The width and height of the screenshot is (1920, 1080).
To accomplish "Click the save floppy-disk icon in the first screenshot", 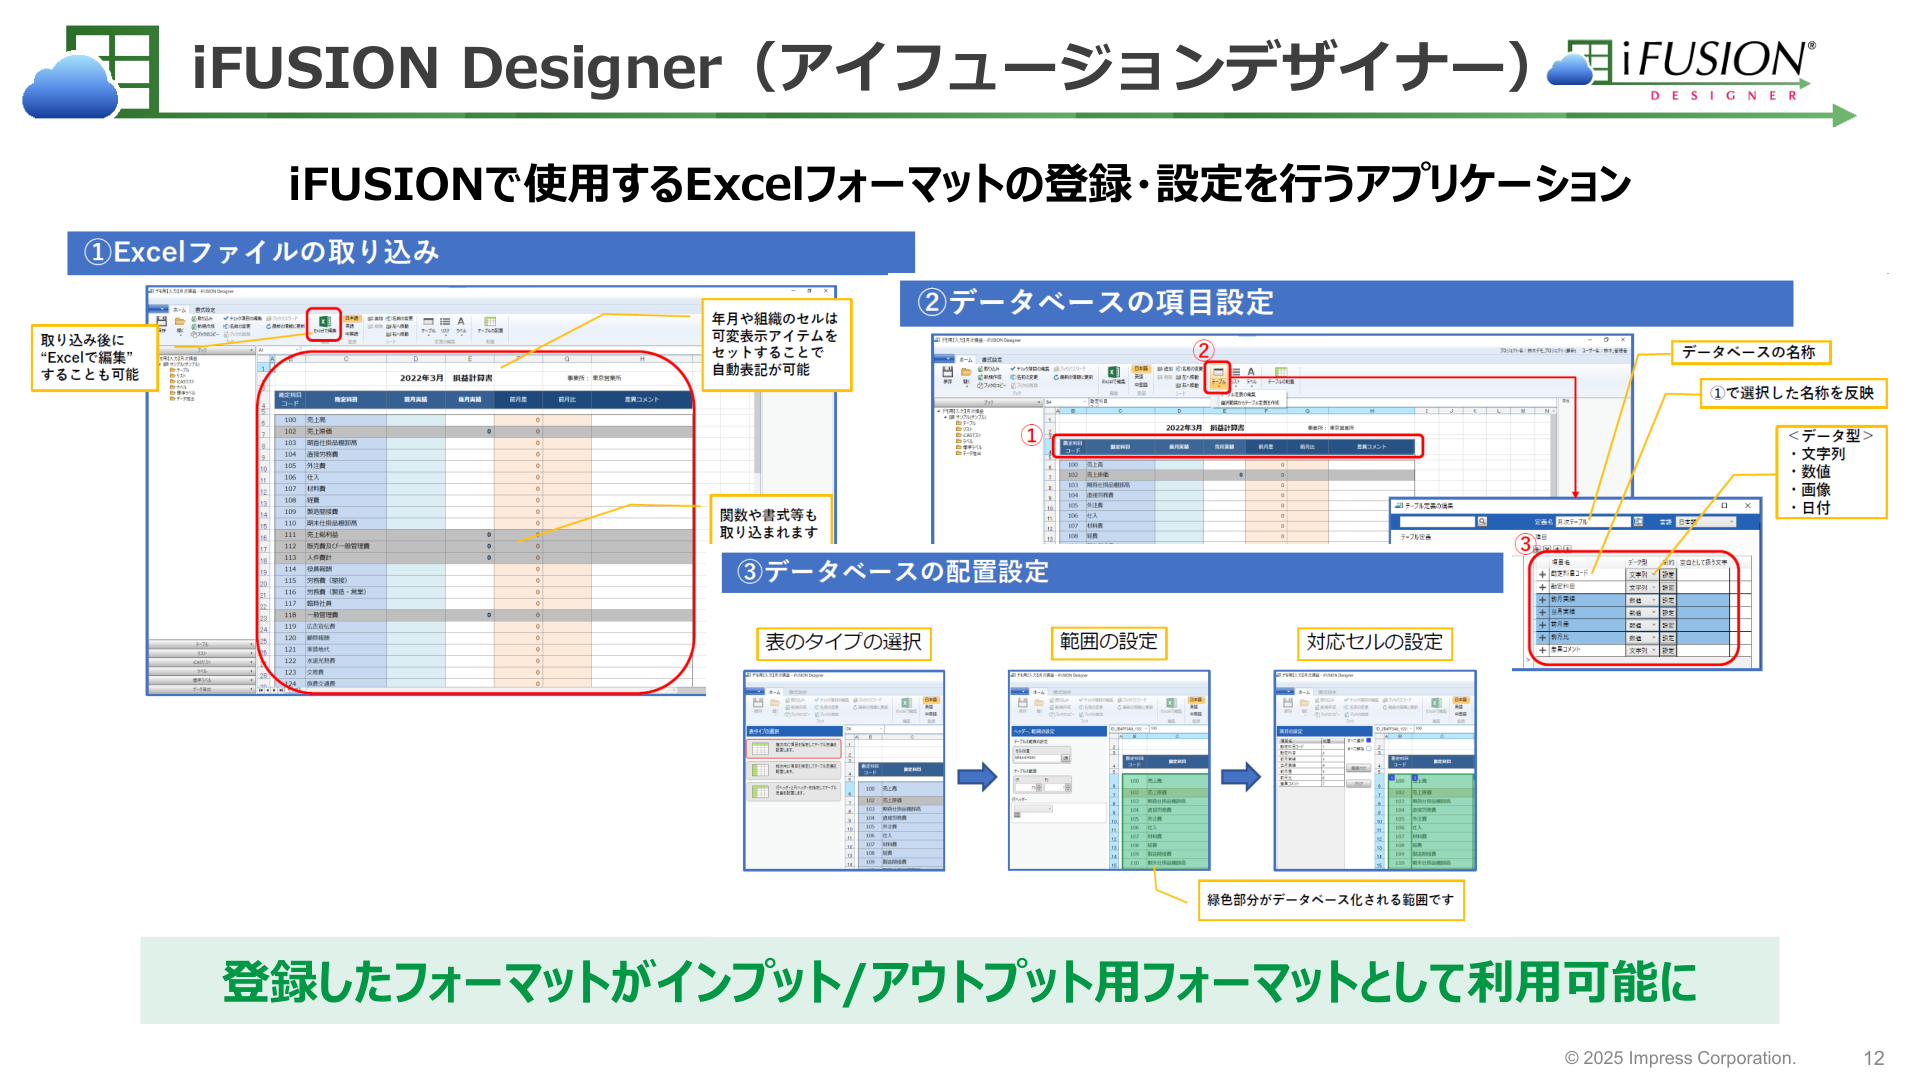I will [161, 324].
